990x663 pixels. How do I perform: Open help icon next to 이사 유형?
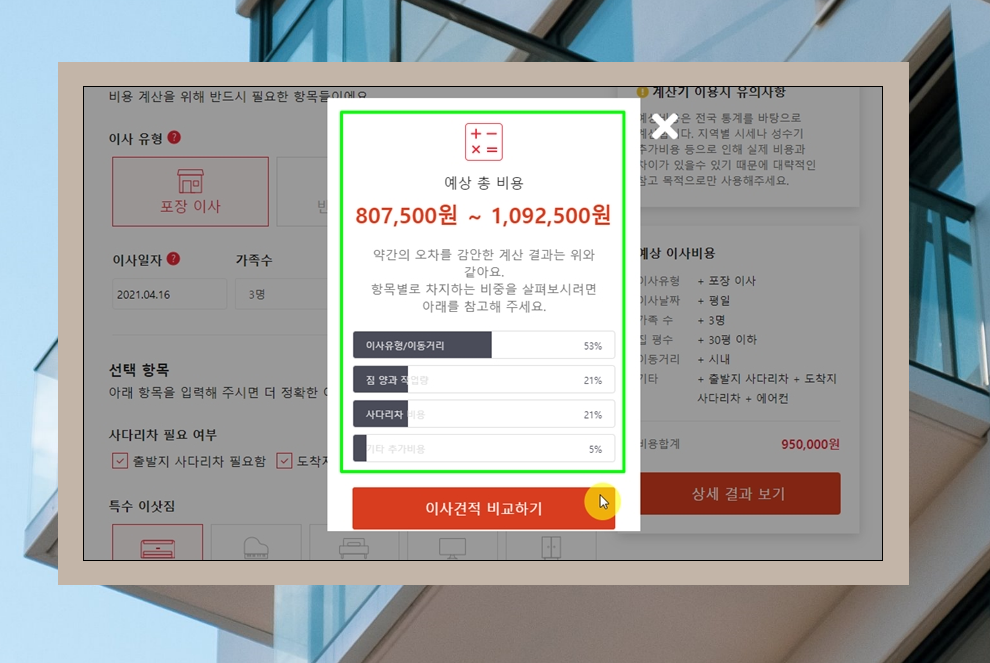pyautogui.click(x=174, y=138)
